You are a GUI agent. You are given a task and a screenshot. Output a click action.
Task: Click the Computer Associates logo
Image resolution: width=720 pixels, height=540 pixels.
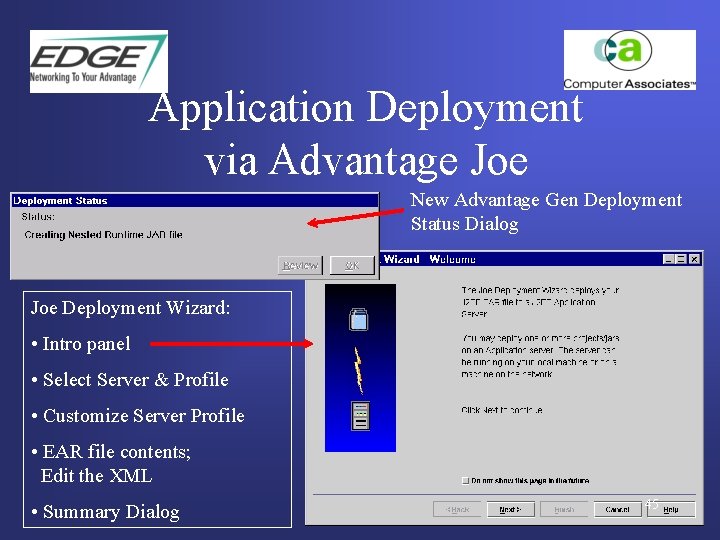point(630,60)
